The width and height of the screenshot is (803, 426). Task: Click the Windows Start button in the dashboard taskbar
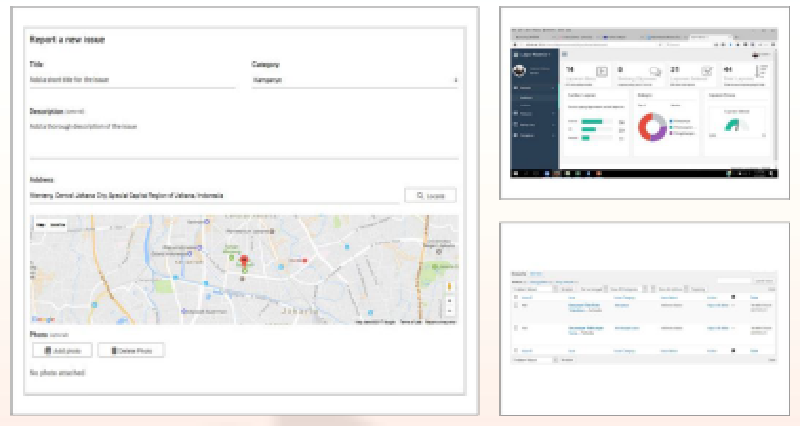515,172
